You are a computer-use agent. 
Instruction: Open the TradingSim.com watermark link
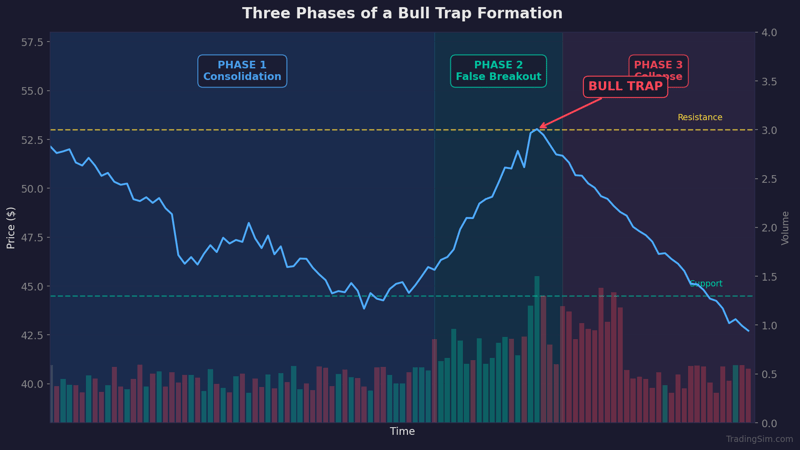click(759, 439)
